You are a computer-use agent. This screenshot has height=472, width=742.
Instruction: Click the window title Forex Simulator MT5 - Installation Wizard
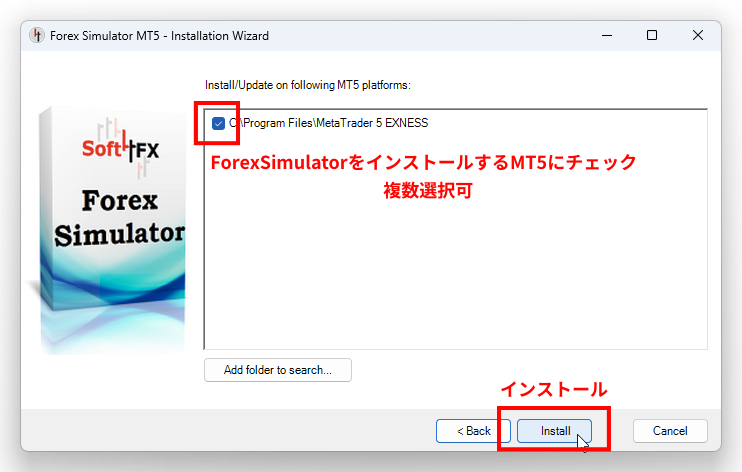(159, 36)
